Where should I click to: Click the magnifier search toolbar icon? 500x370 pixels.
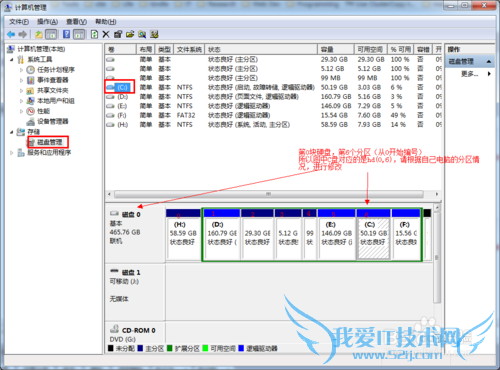point(142,34)
